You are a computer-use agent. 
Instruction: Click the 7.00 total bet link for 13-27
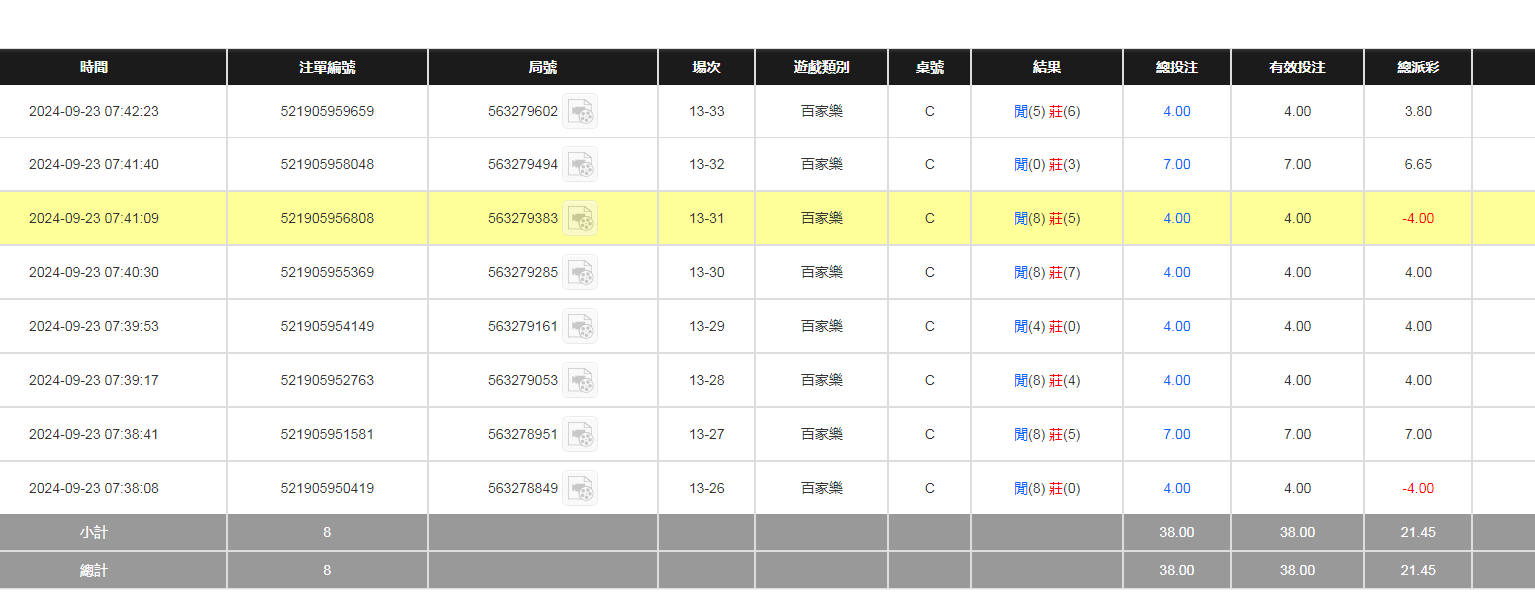pyautogui.click(x=1177, y=435)
